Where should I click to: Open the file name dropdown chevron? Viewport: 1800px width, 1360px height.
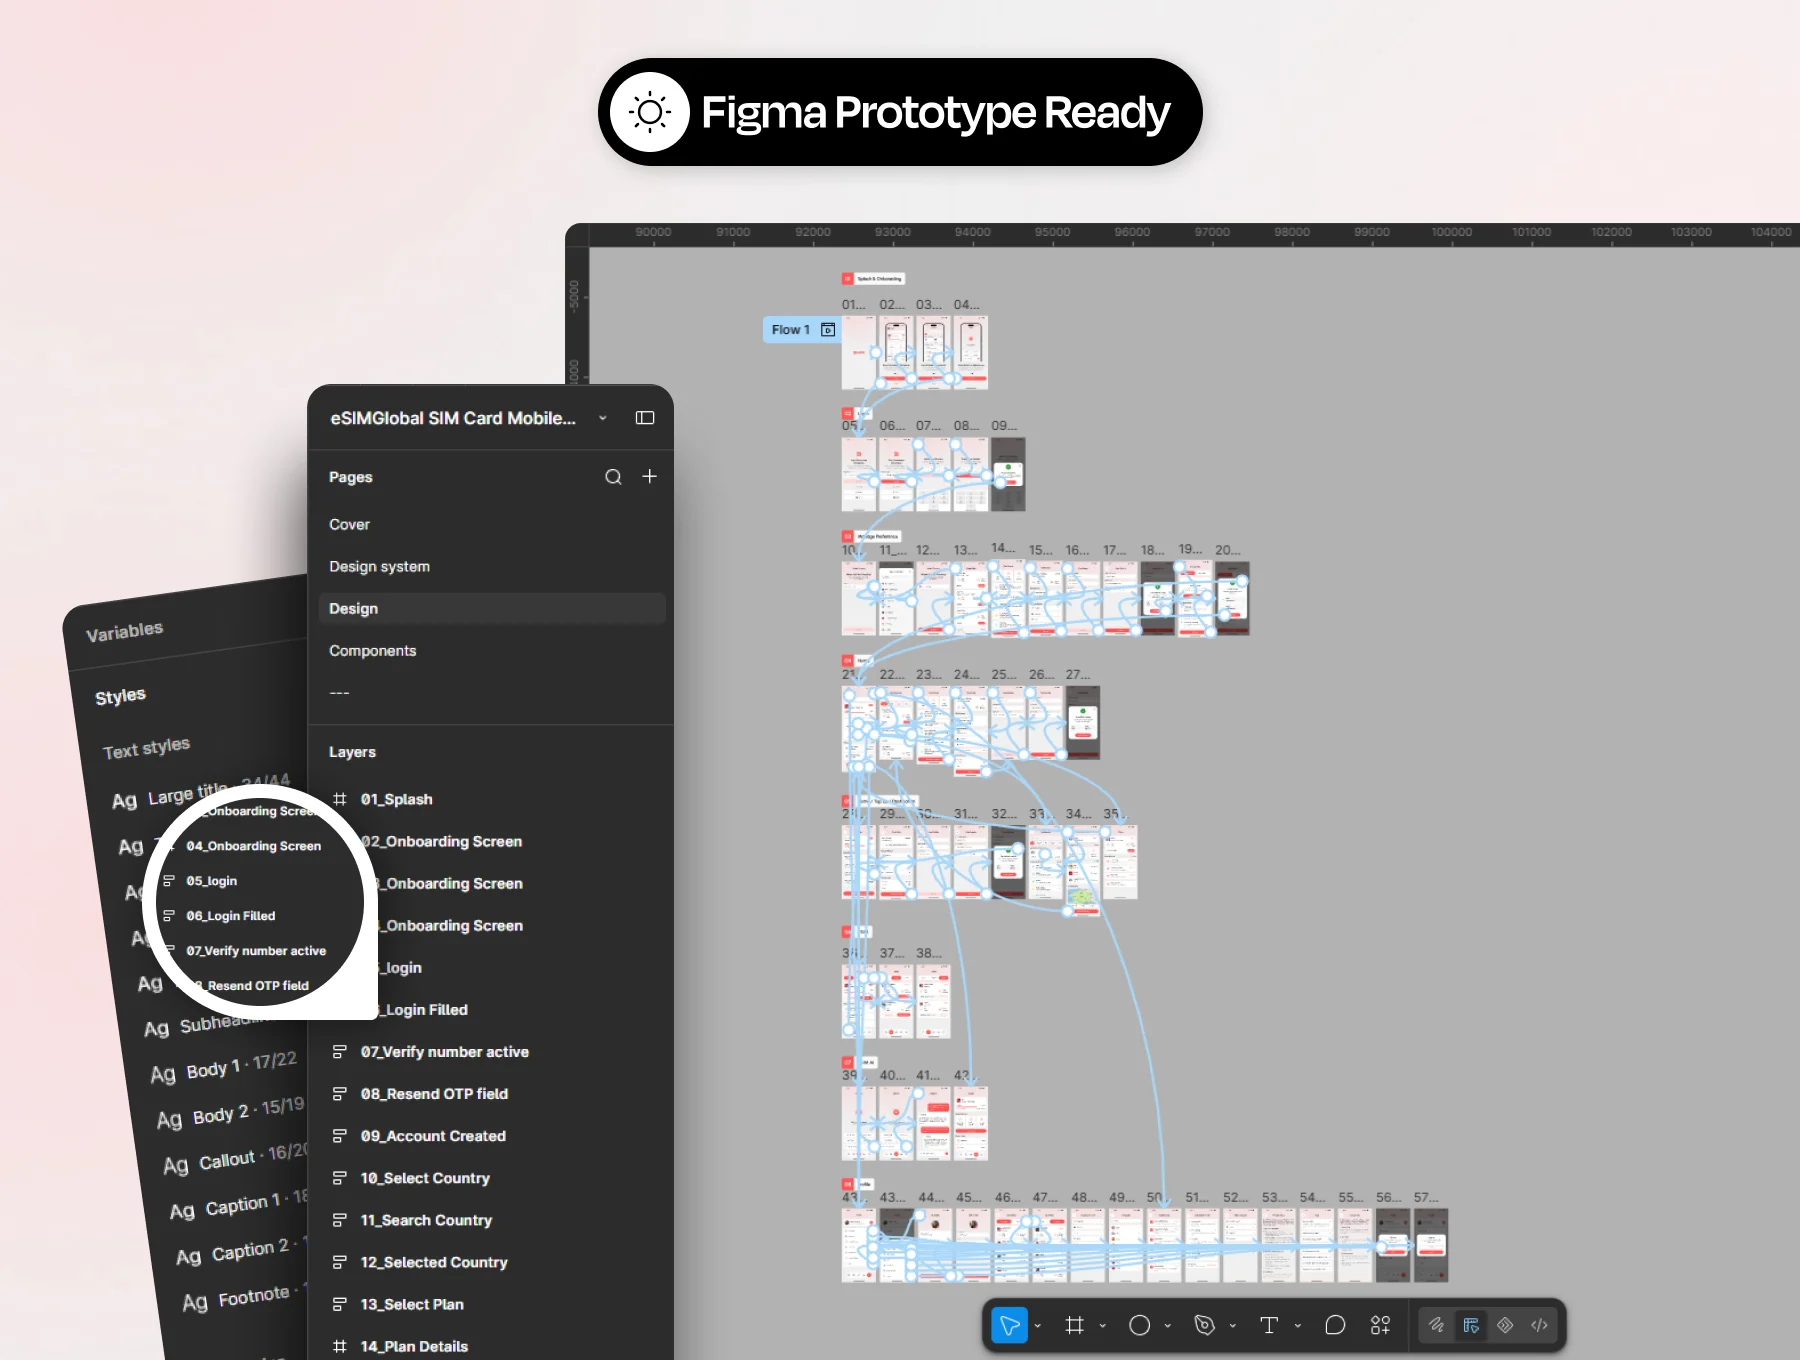point(603,418)
